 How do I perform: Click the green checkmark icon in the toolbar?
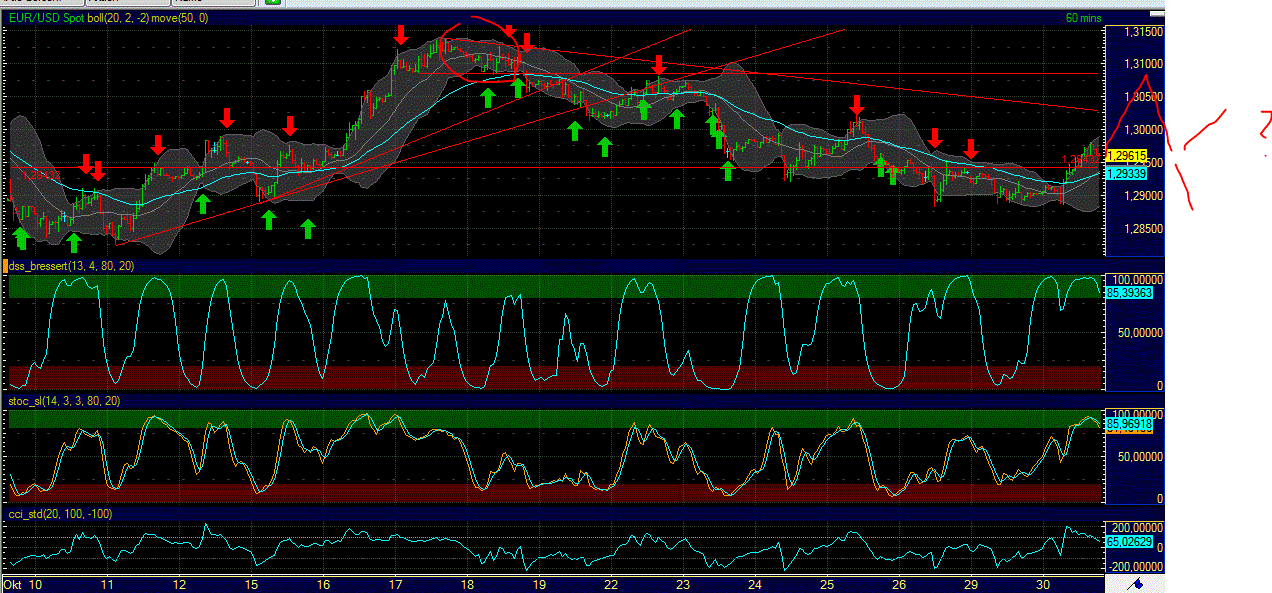272,4
